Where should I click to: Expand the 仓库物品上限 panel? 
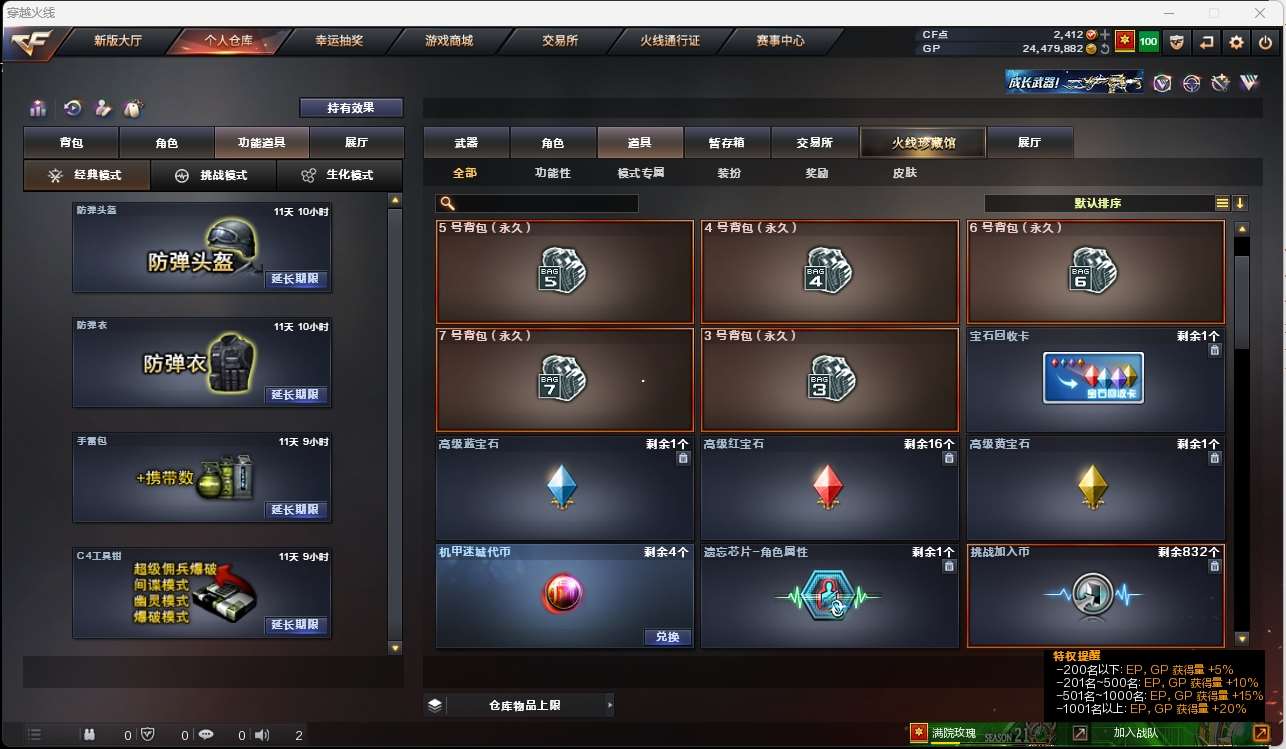click(519, 705)
